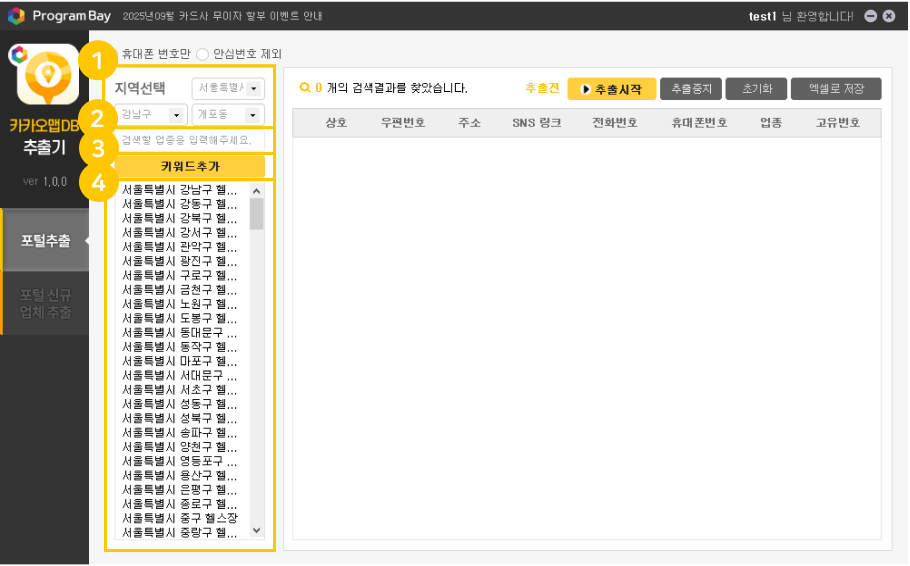Save results with 엑셀로 저장 button
Viewport: 910px width, 566px height.
point(835,89)
